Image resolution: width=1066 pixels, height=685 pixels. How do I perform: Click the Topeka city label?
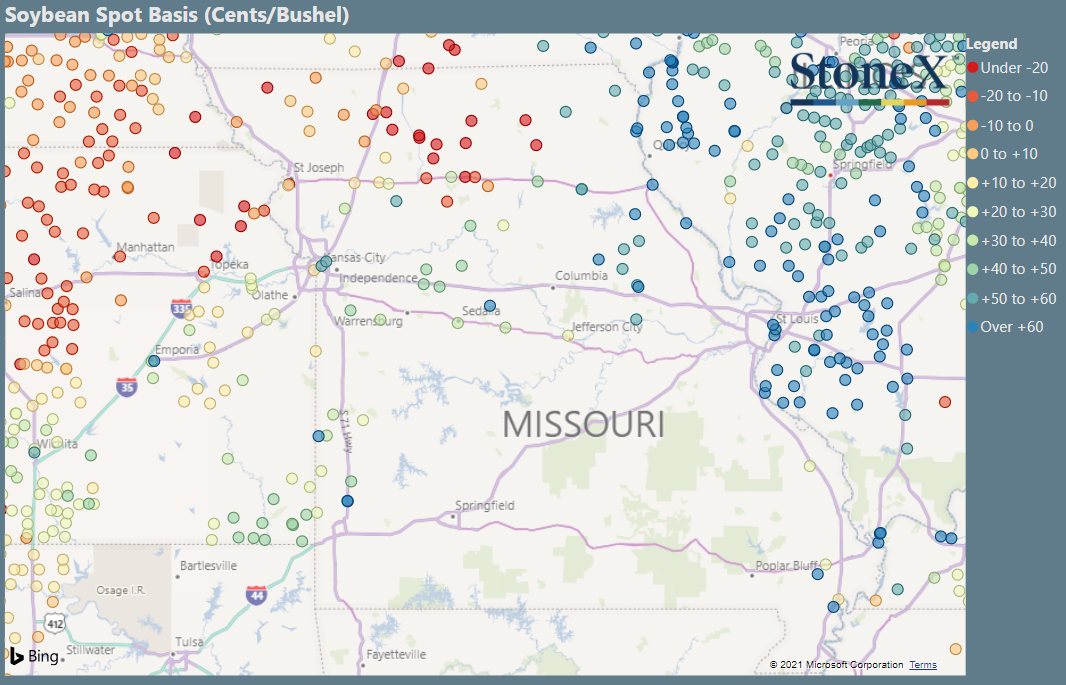229,264
